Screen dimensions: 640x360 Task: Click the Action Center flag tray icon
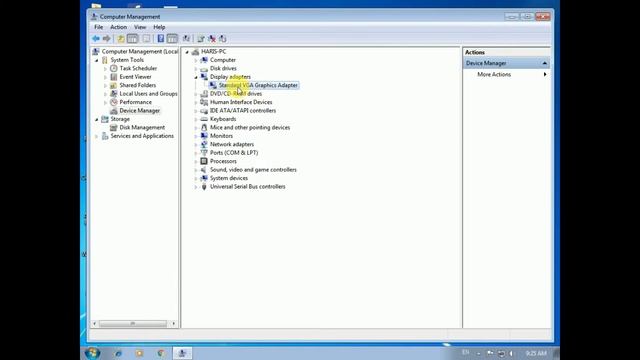[490, 353]
